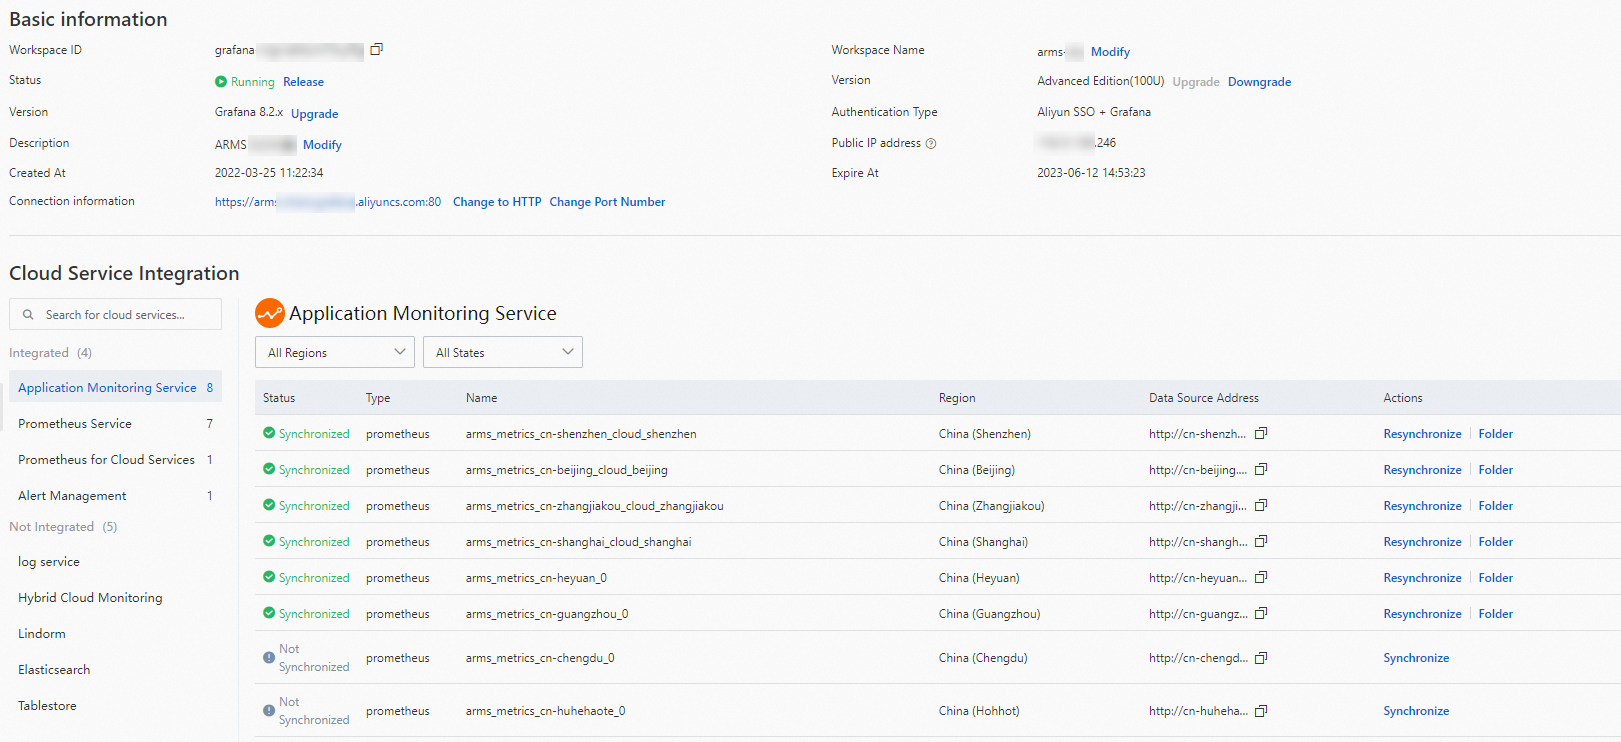This screenshot has width=1621, height=742.
Task: Click Change to HTTP link
Action: click(x=497, y=202)
